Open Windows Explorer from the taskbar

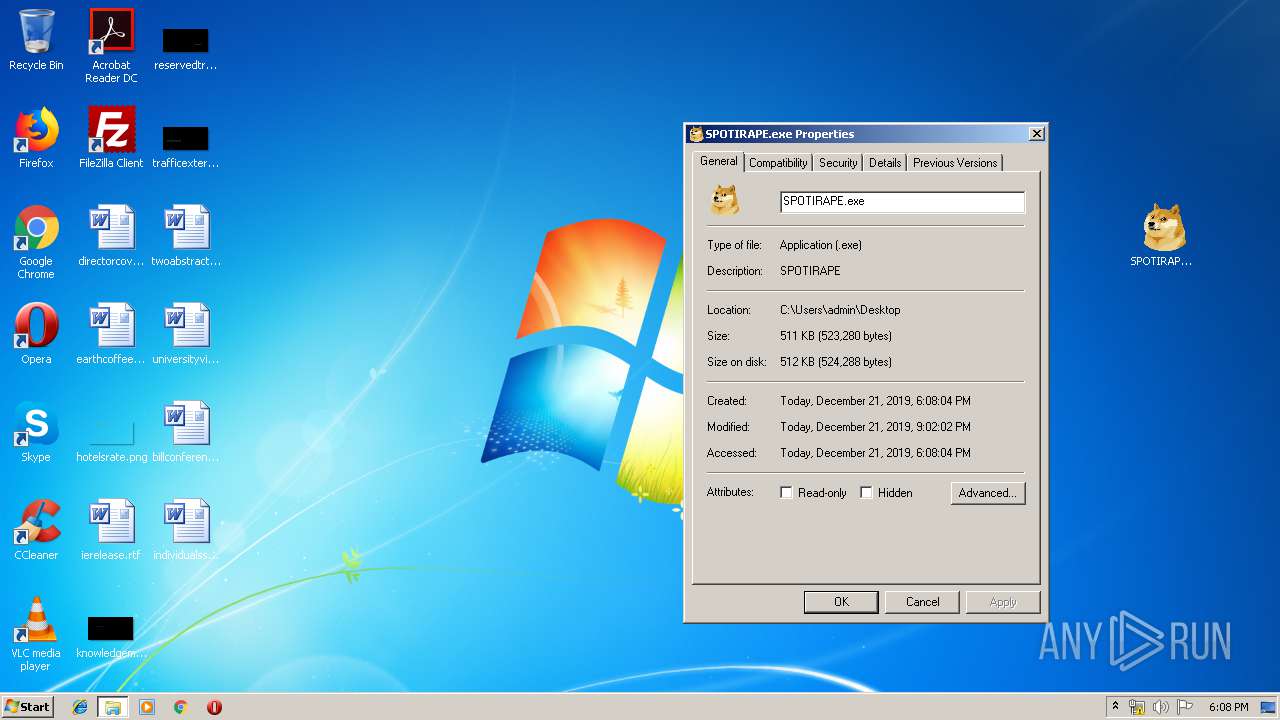point(113,707)
